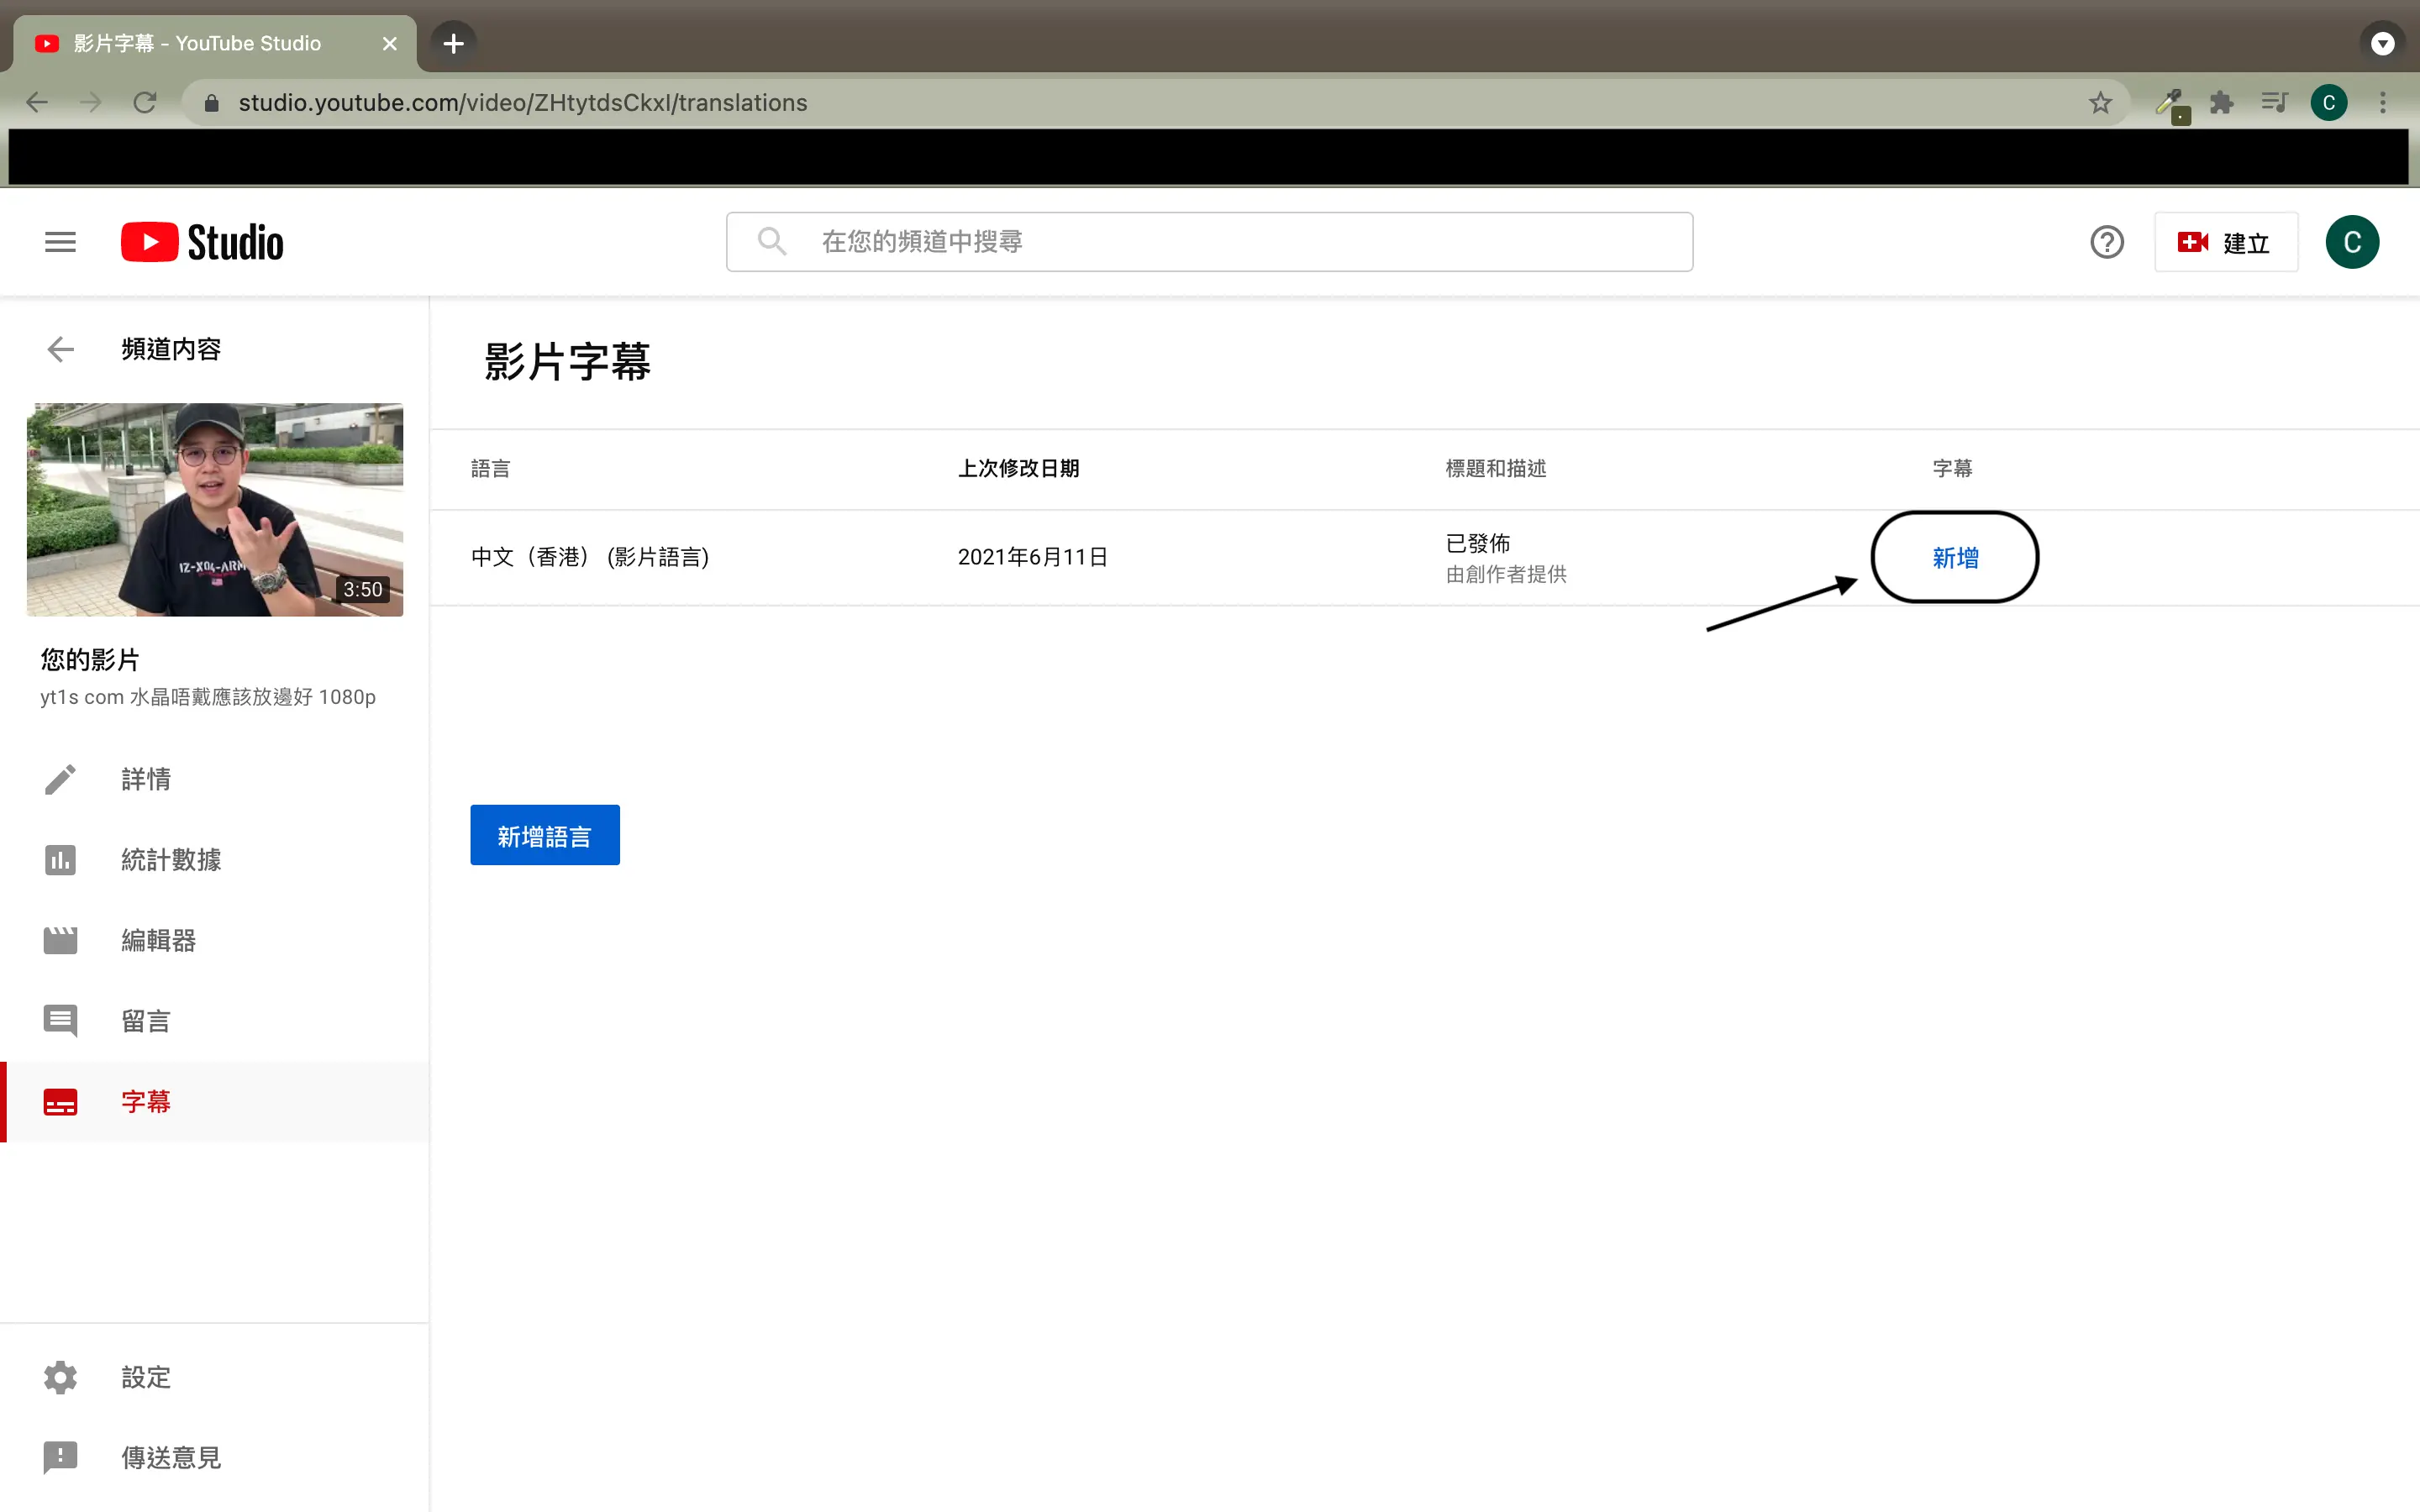Viewport: 2420px width, 1512px height.
Task: Open 設定 settings gear
Action: point(146,1377)
